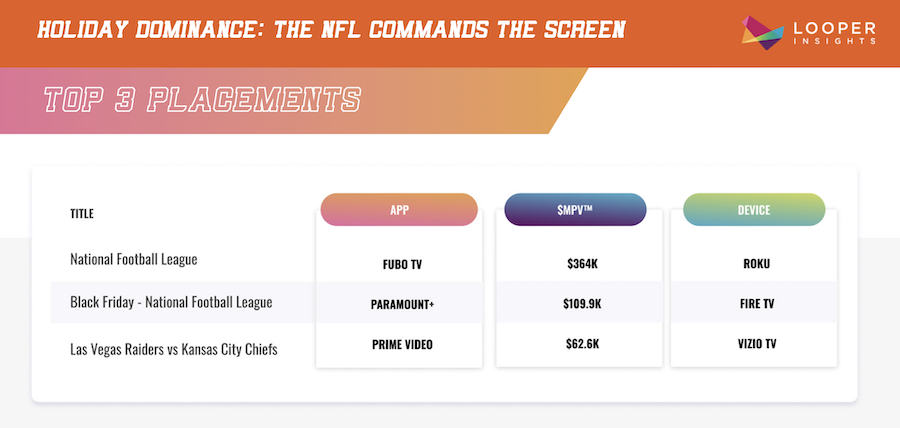Screen dimensions: 900x428
Task: Click the PRIME VIDEO app cell
Action: coord(398,343)
